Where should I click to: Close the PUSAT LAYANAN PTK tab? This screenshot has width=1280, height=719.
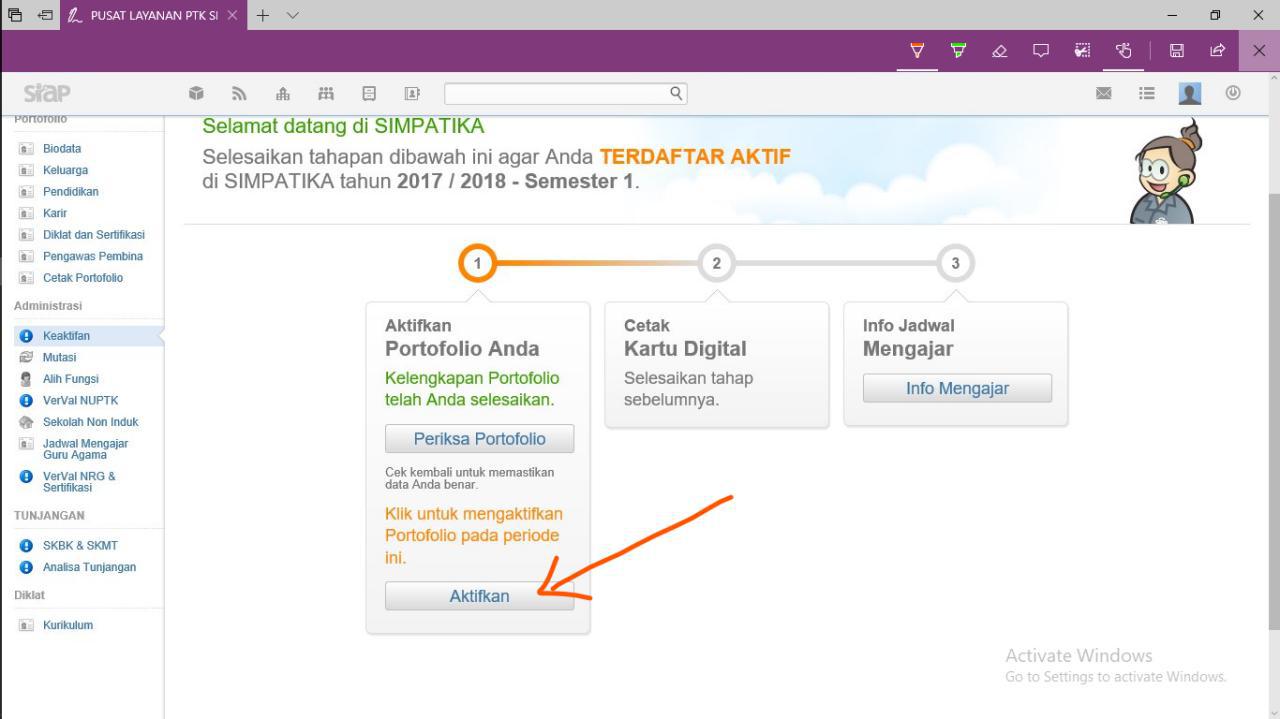pos(232,15)
